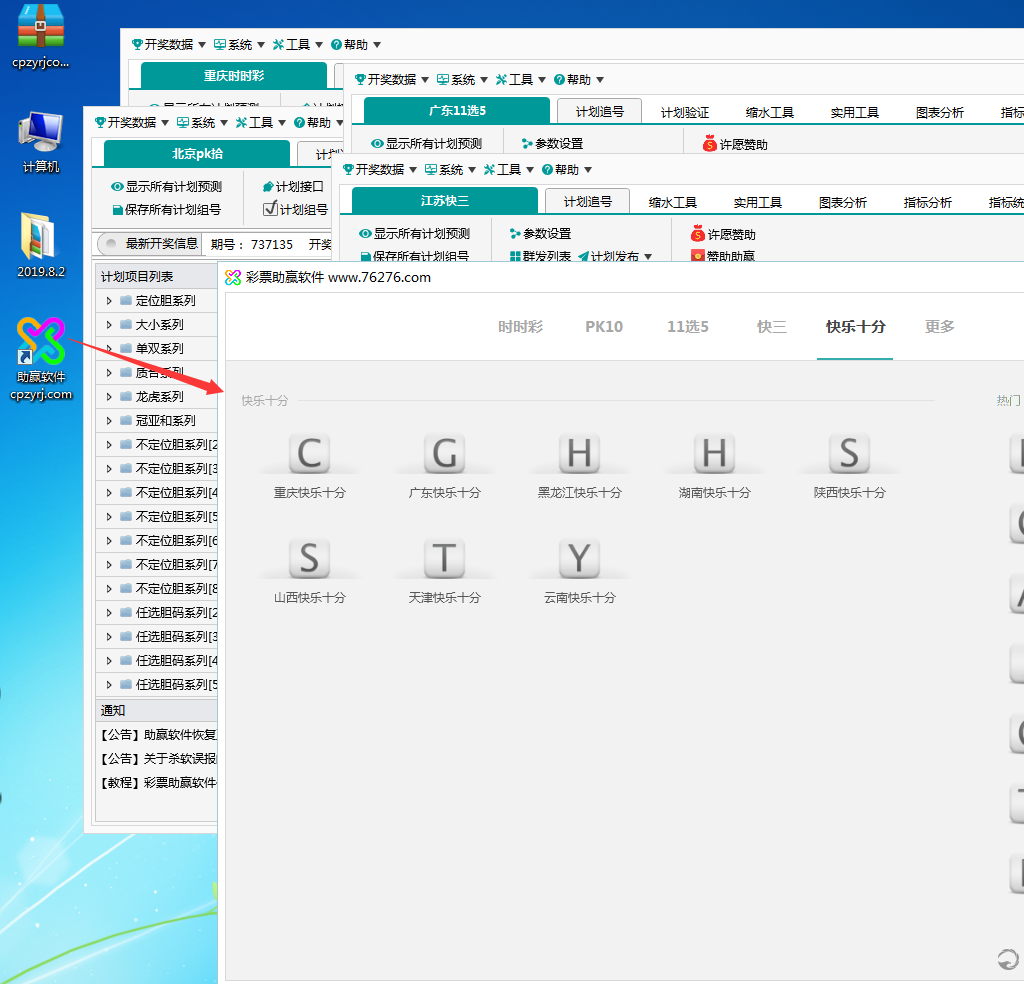Open the 计划发布 dropdown in 江苏快三

(615, 256)
